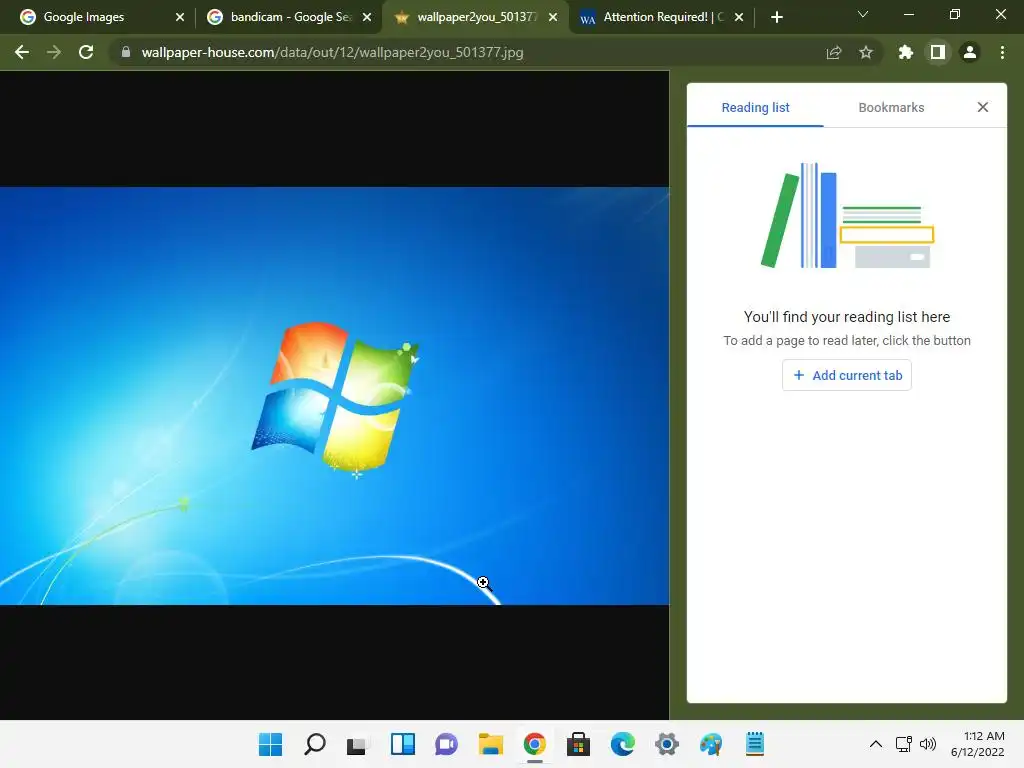Open the Chrome three-dot menu

tap(1002, 52)
